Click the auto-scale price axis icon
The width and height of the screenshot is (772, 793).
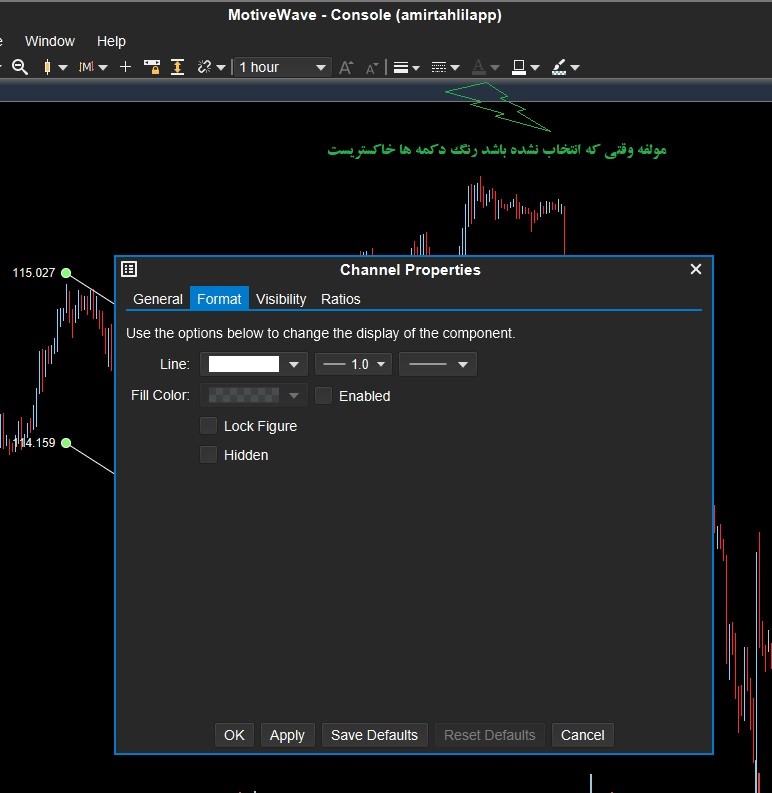(x=177, y=67)
